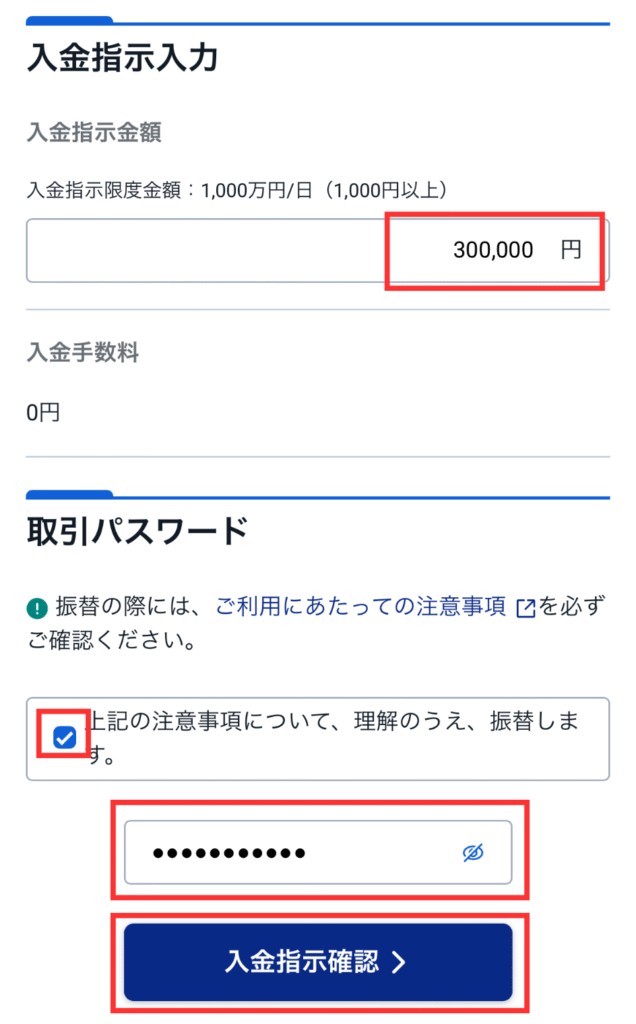Click the 入金手数料 label
This screenshot has height=1024, width=636.
(82, 352)
